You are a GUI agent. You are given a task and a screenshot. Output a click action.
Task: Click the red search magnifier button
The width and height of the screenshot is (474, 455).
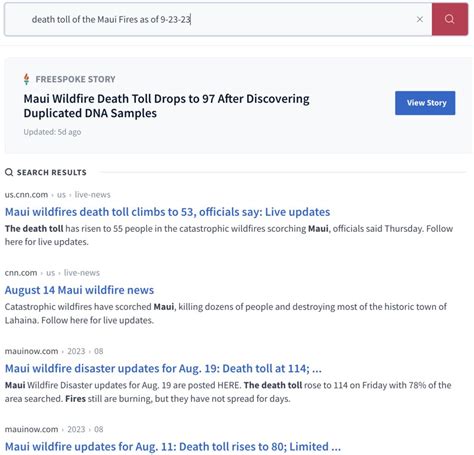(x=450, y=19)
